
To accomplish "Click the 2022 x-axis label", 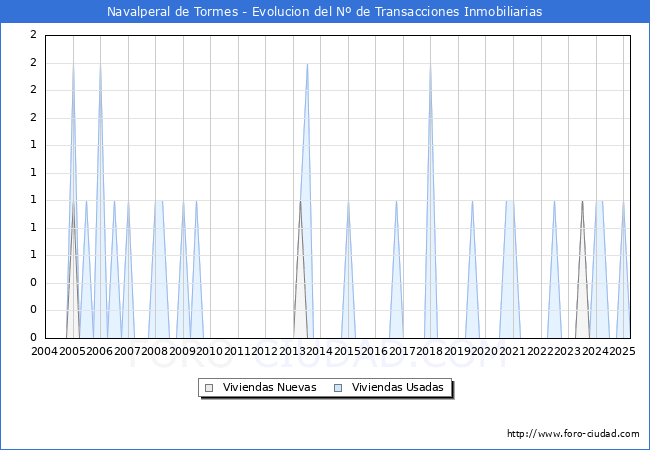I will click(540, 351).
